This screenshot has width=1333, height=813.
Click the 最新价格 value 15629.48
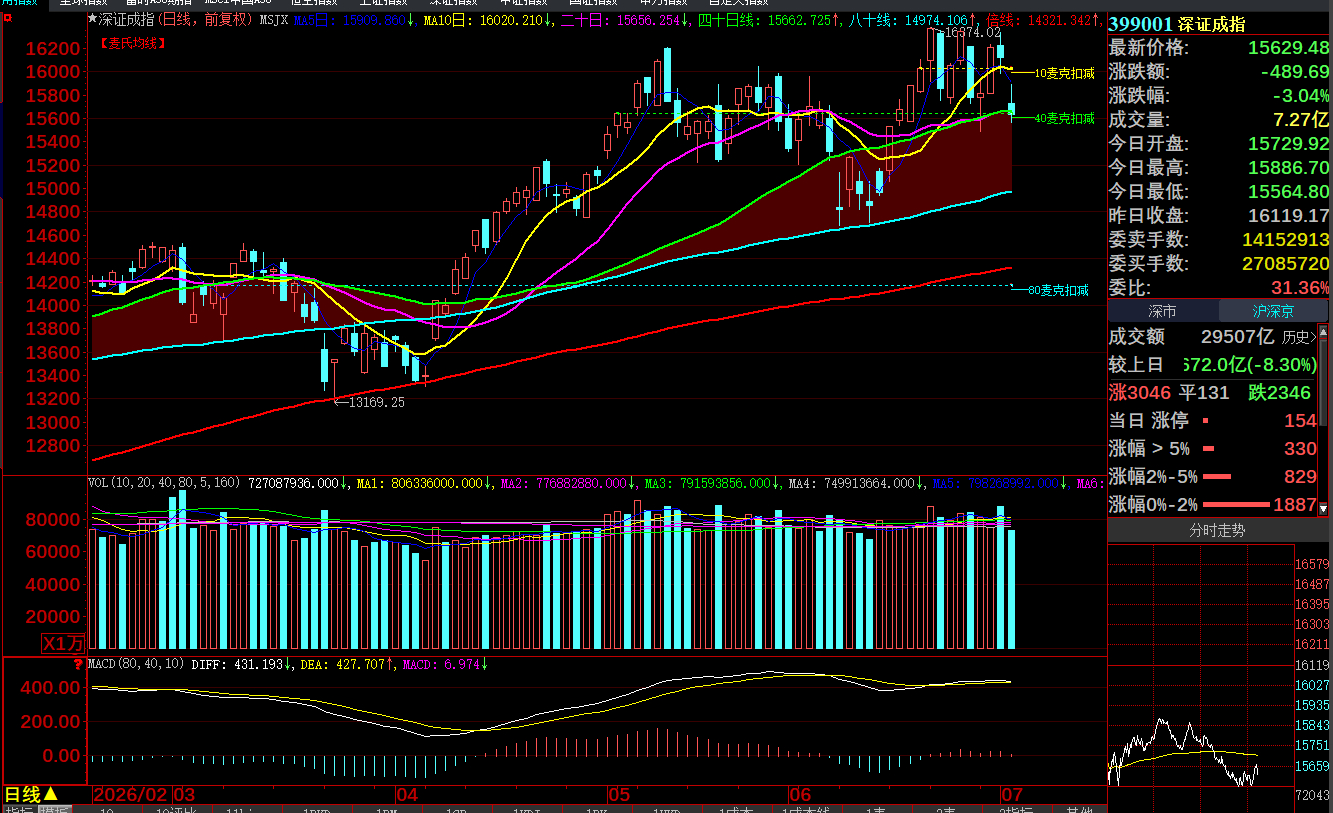tap(1289, 48)
